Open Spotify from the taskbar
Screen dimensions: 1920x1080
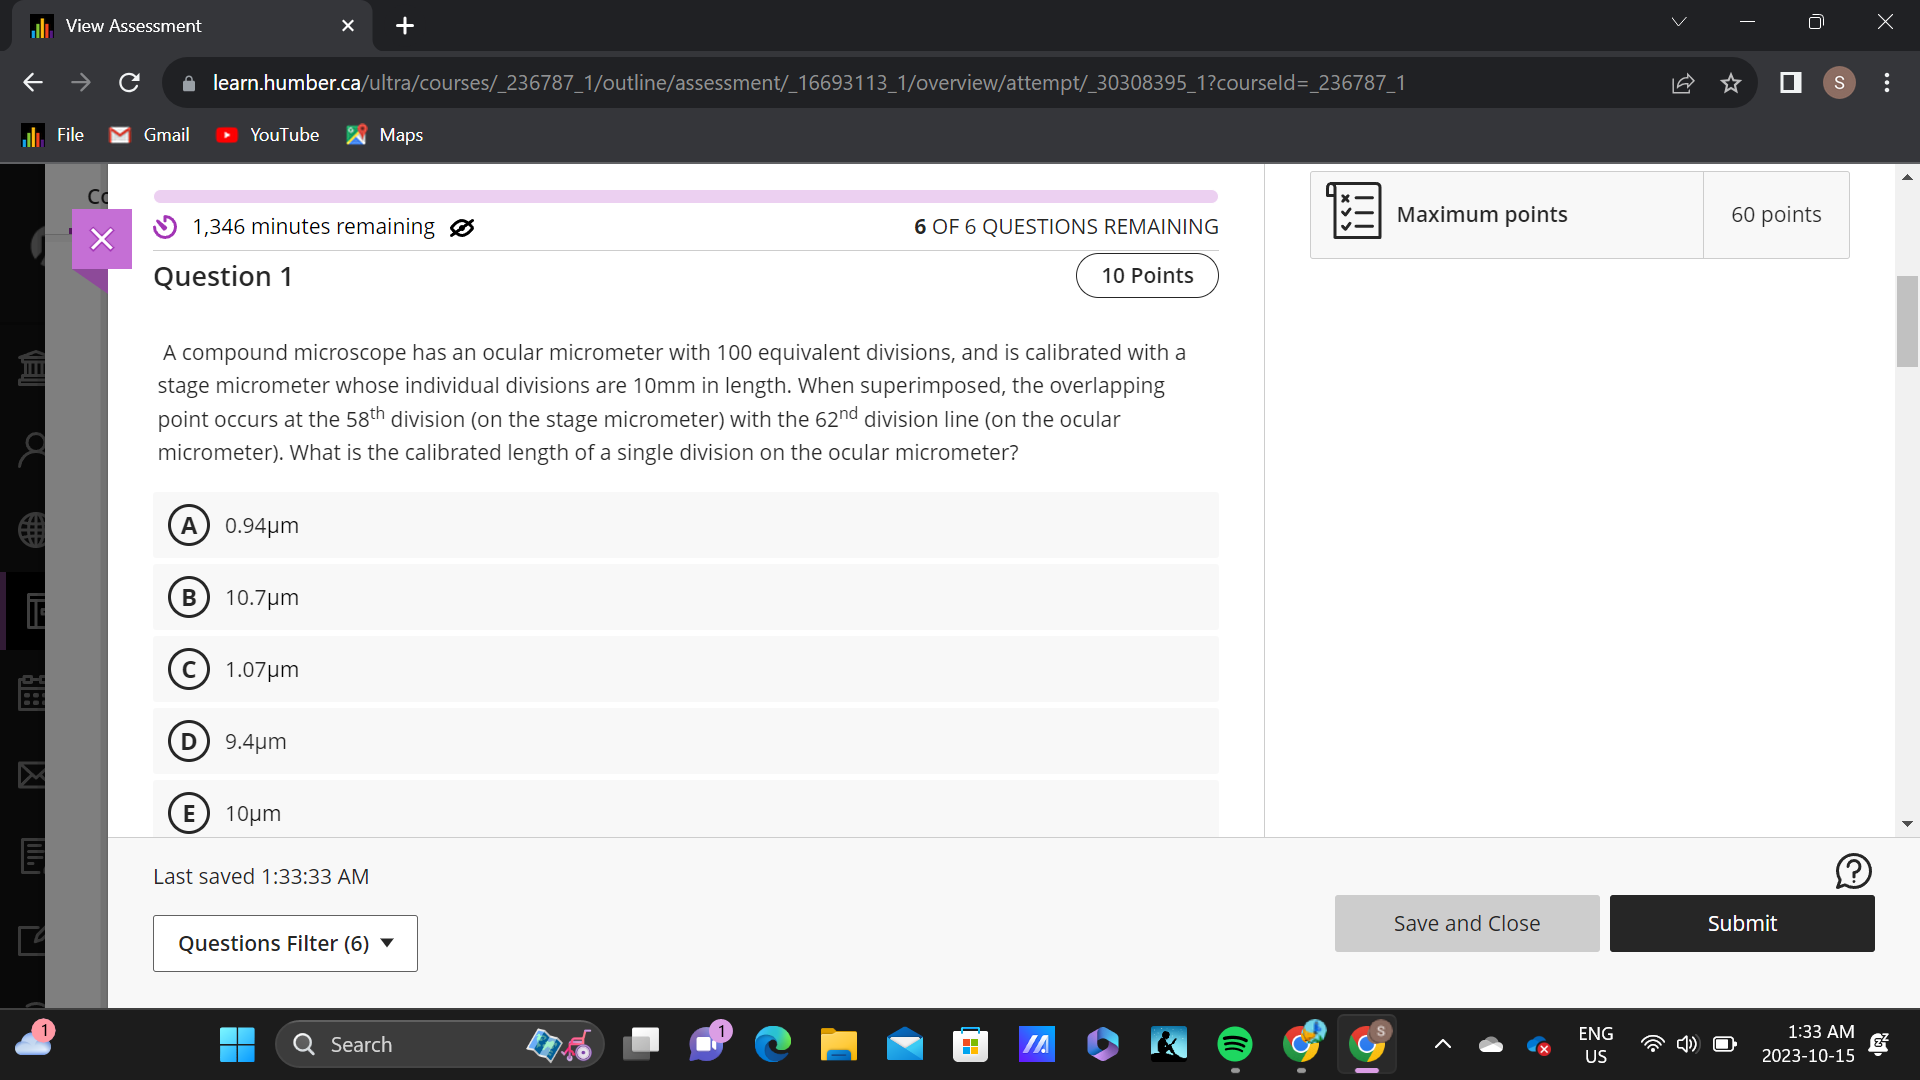click(x=1235, y=1044)
